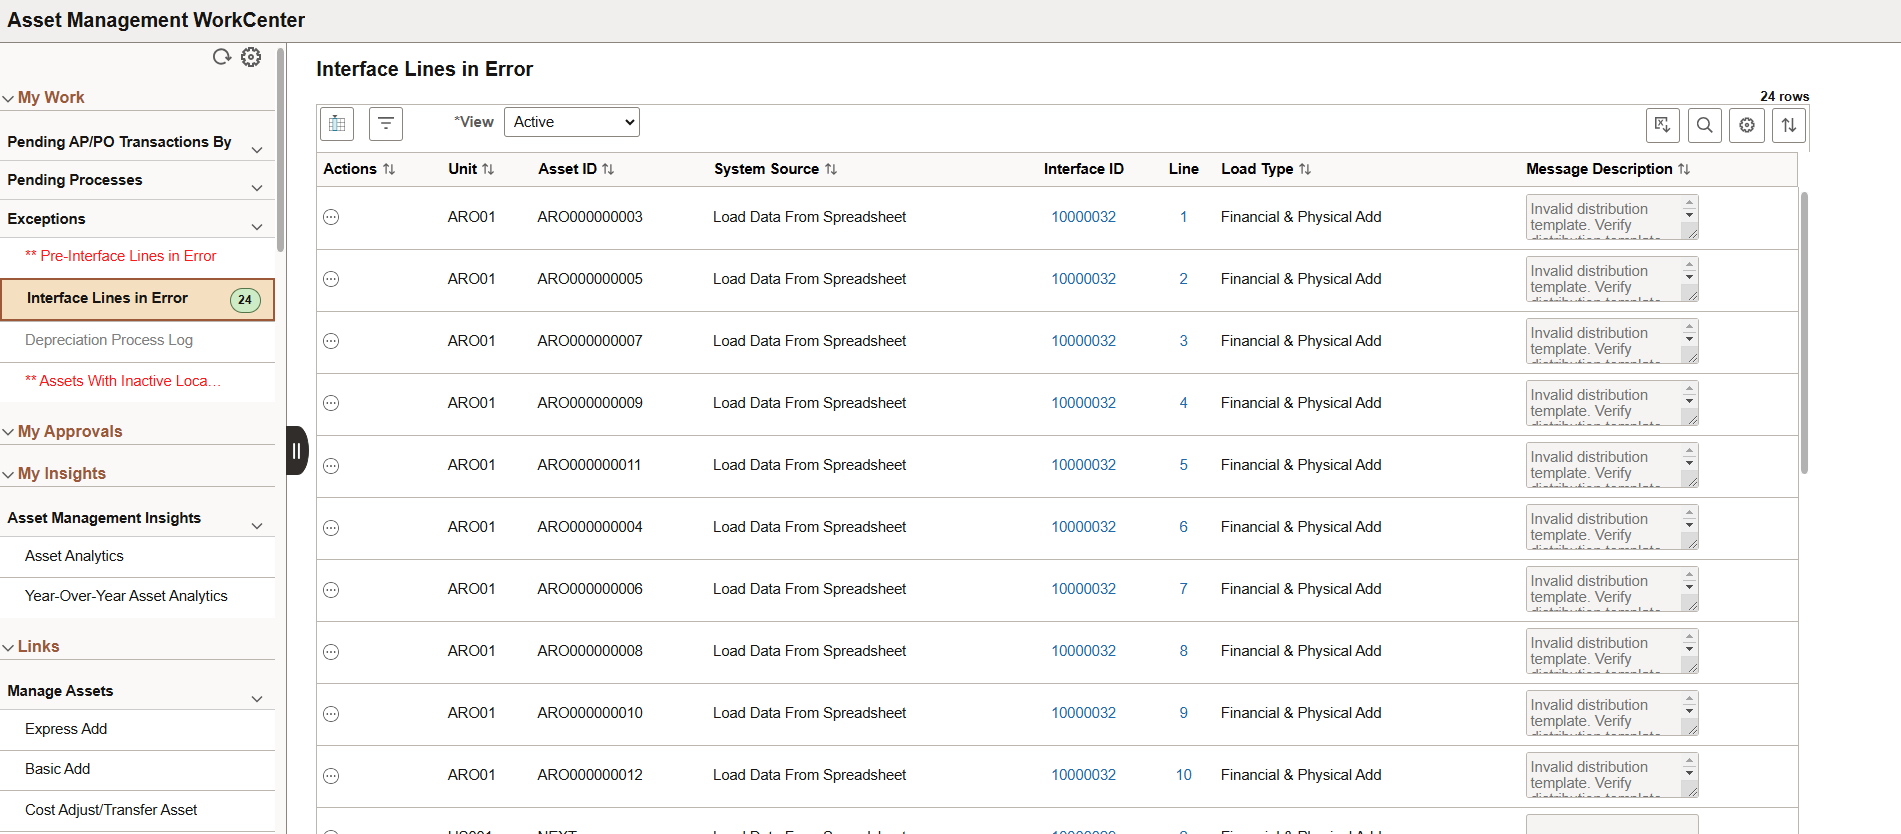Open actions menu for ARO000000005 row
Screen dimensions: 1901x834
click(331, 279)
